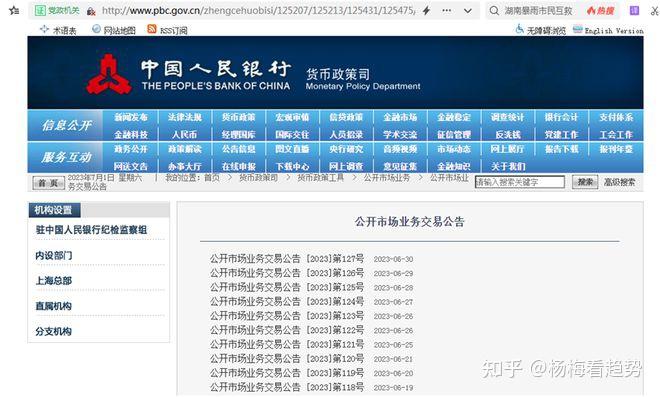Open the 公告信息 menu item
660x397 pixels.
point(239,149)
